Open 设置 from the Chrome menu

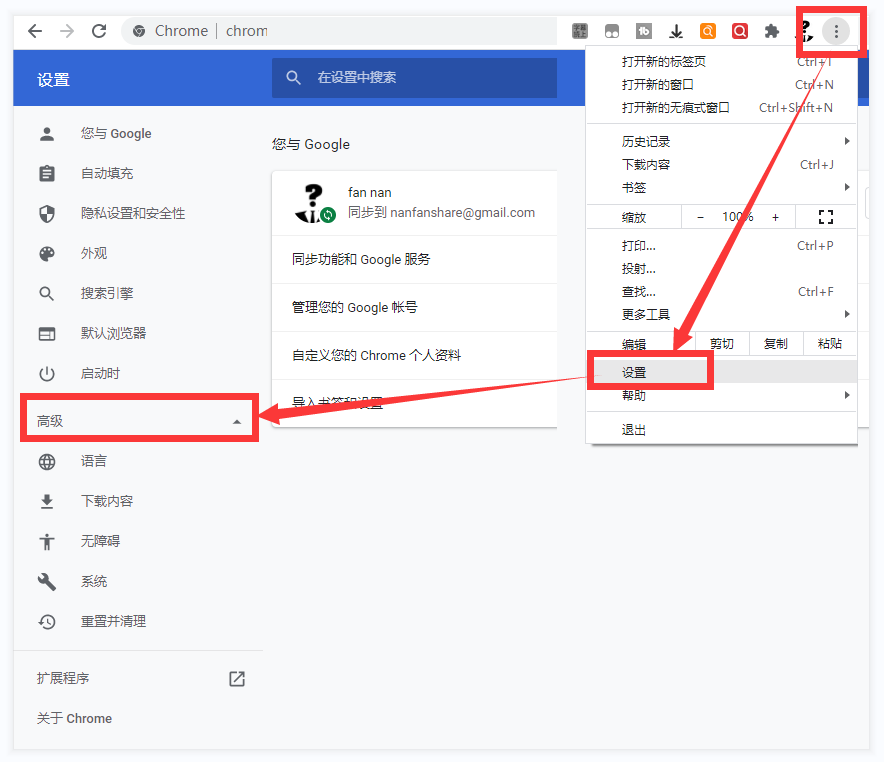pyautogui.click(x=650, y=370)
